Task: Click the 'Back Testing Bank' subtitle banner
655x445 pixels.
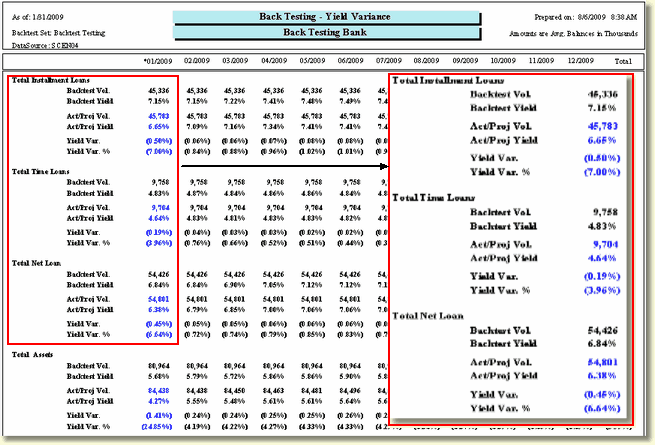Action: (x=325, y=32)
